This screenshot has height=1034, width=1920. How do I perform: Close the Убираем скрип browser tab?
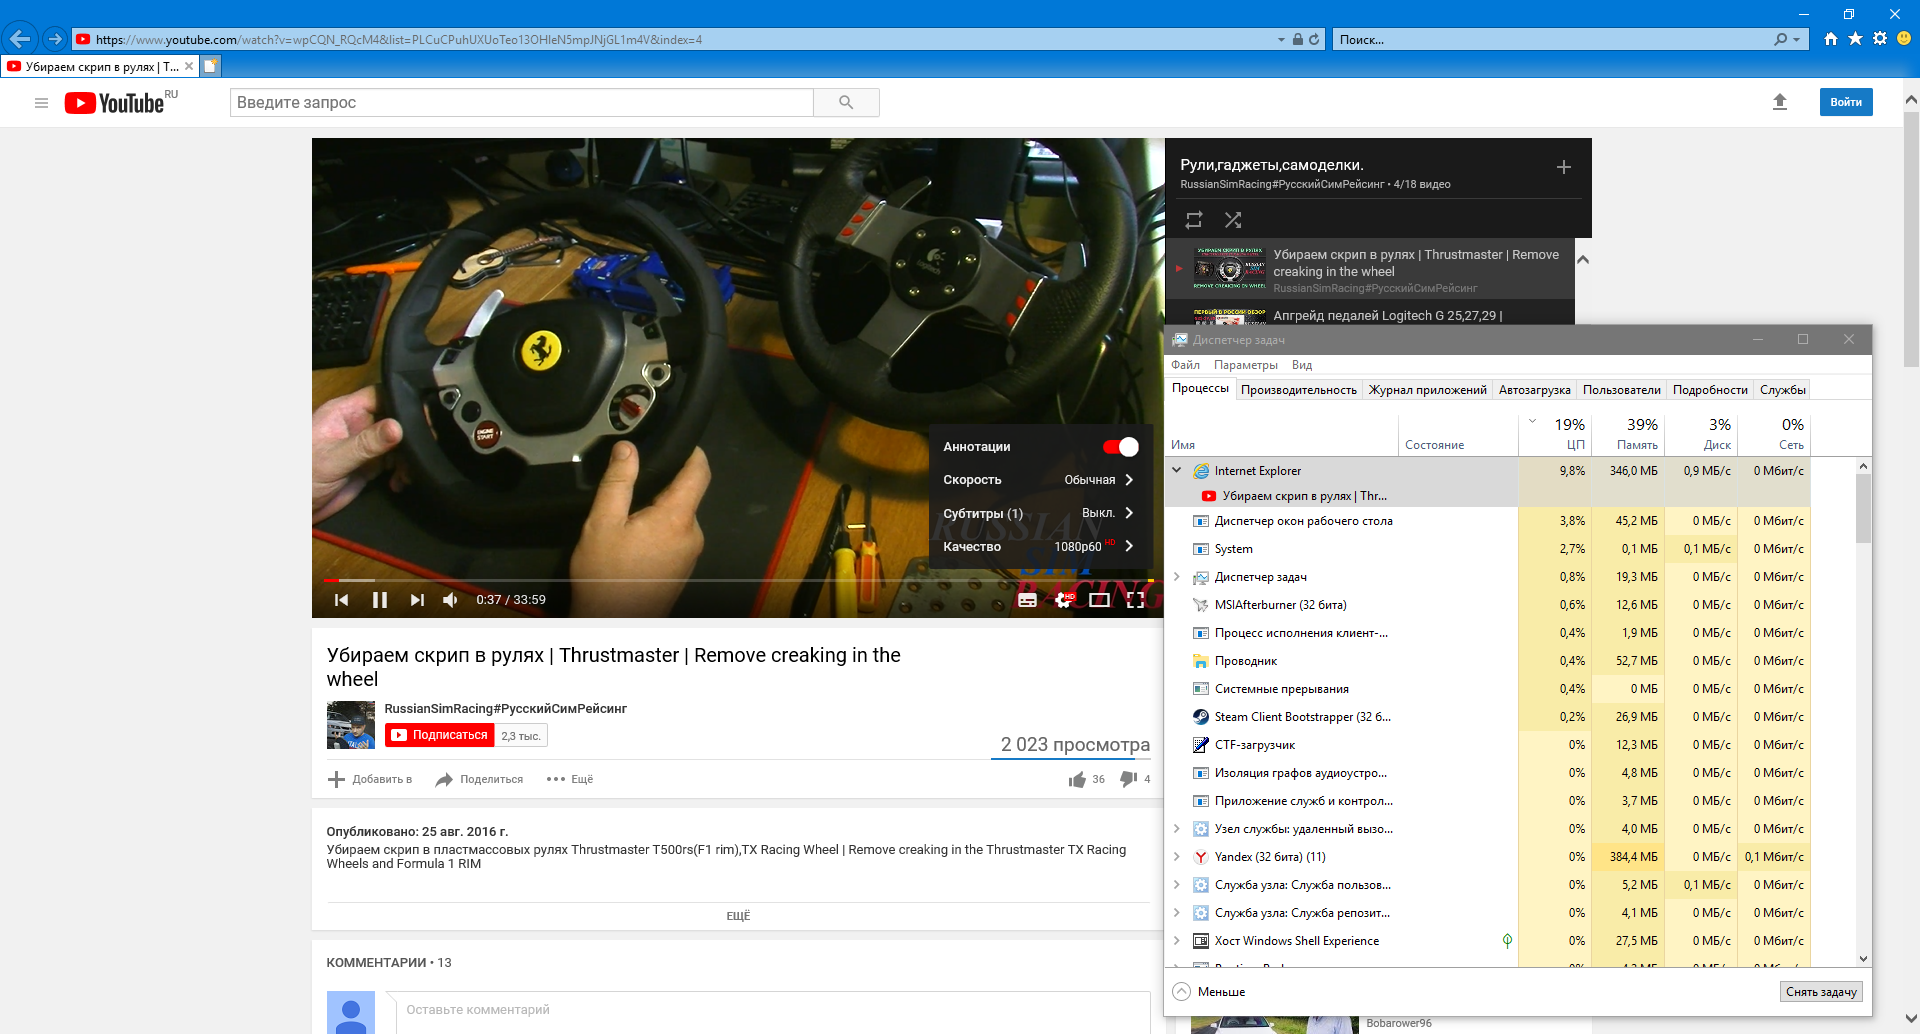point(188,67)
